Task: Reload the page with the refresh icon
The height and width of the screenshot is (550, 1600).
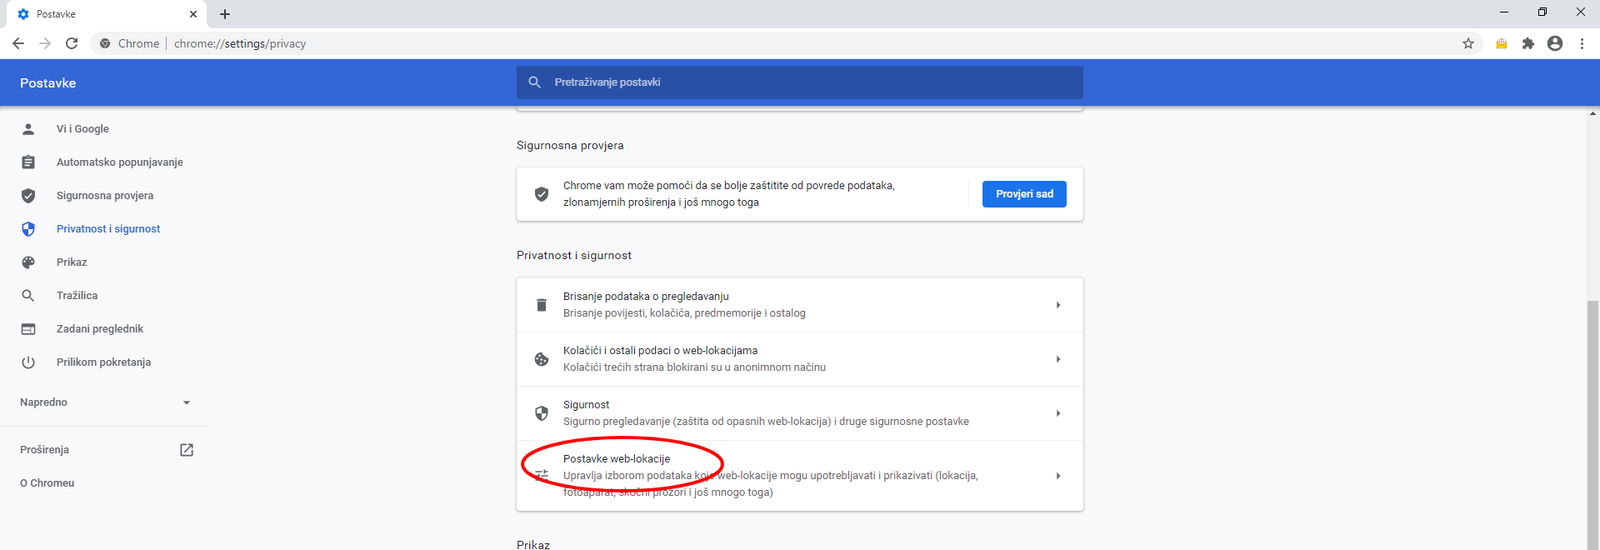Action: click(71, 43)
